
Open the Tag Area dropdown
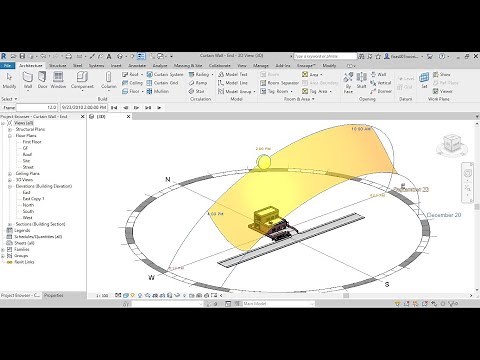(330, 91)
